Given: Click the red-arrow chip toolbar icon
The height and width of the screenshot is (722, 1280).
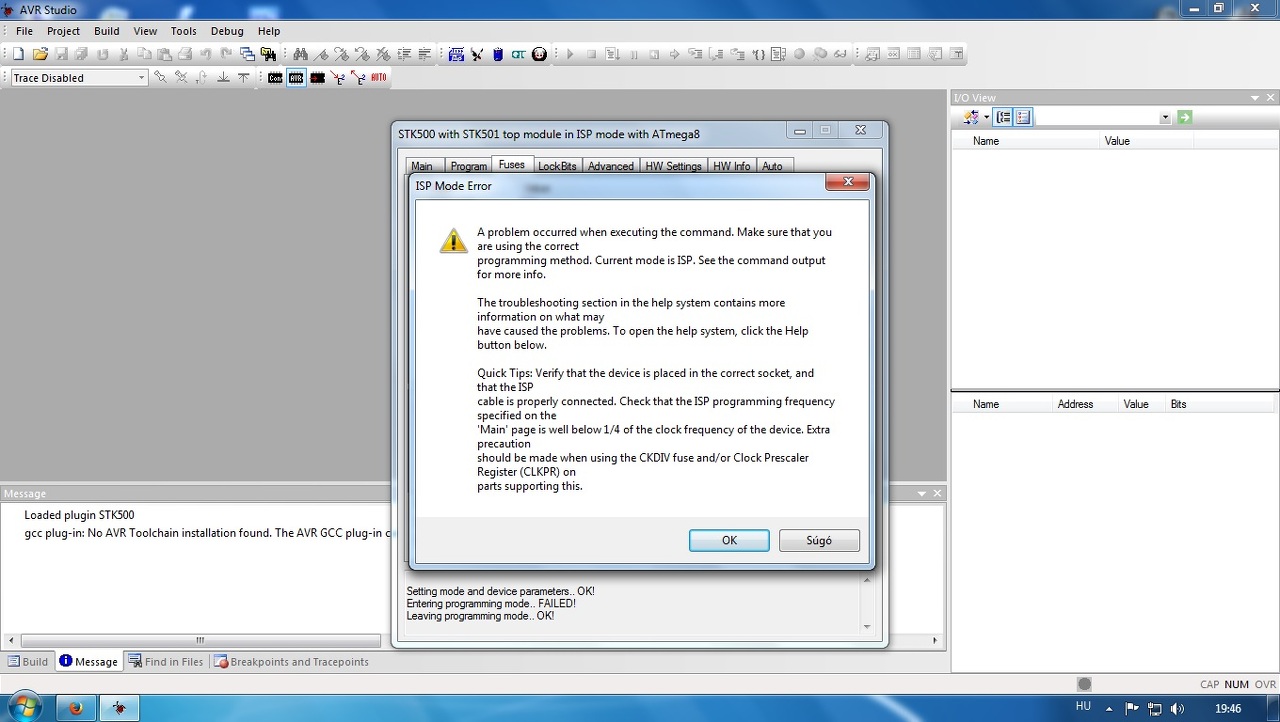Looking at the screenshot, I should 318,77.
